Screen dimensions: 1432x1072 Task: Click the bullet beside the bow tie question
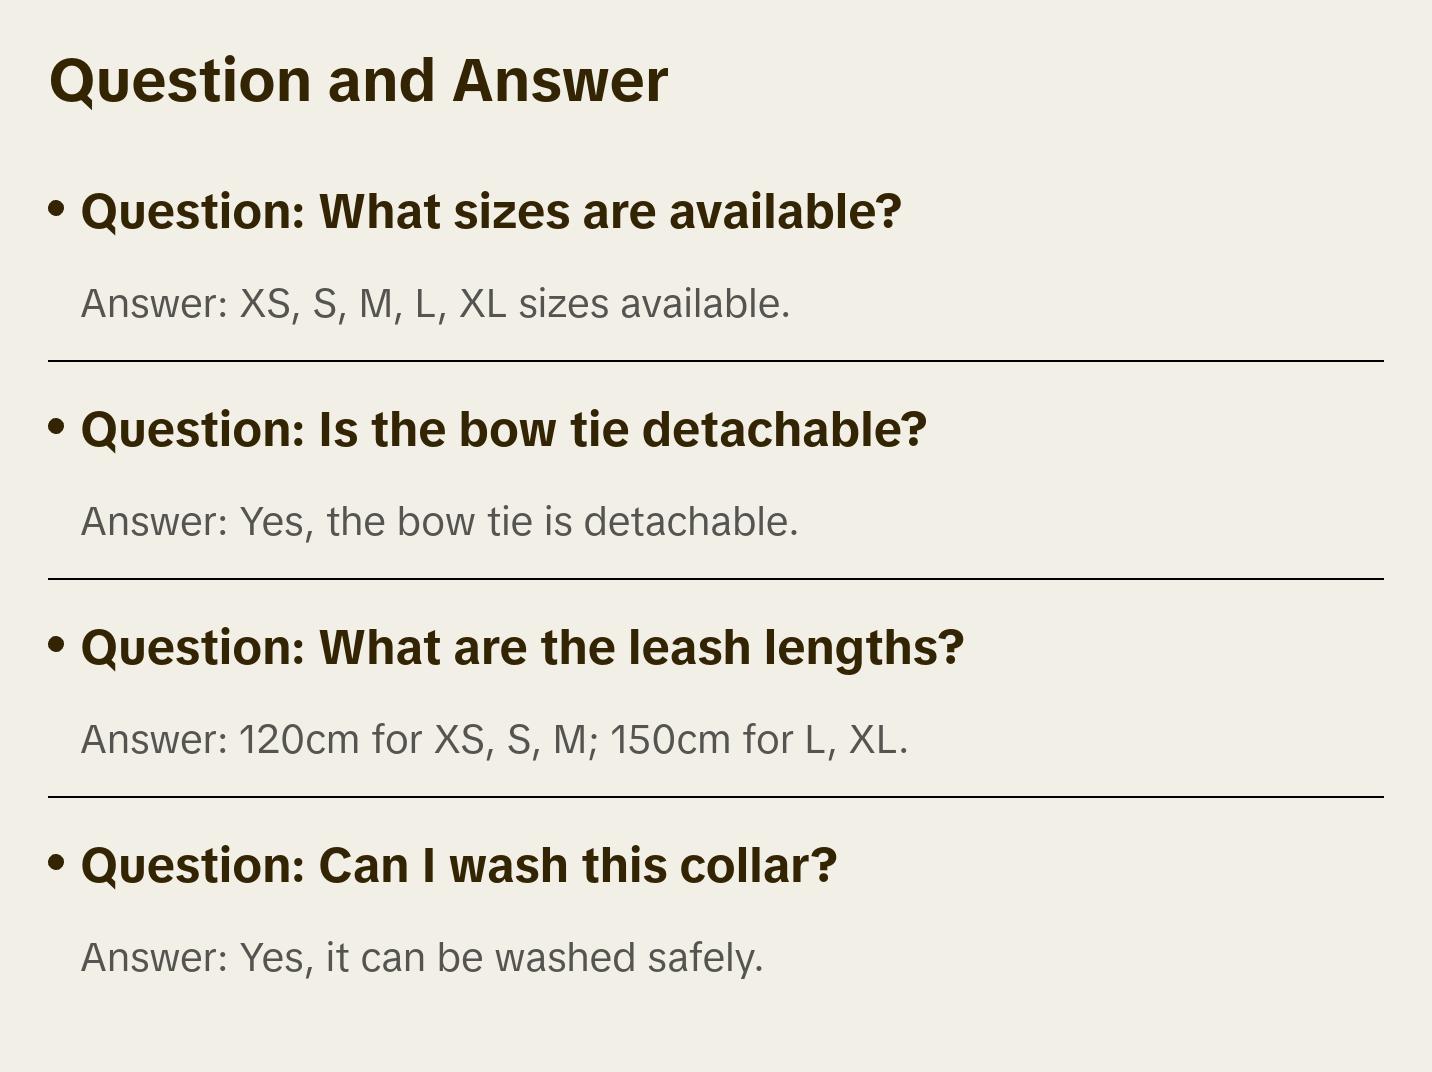click(x=57, y=427)
